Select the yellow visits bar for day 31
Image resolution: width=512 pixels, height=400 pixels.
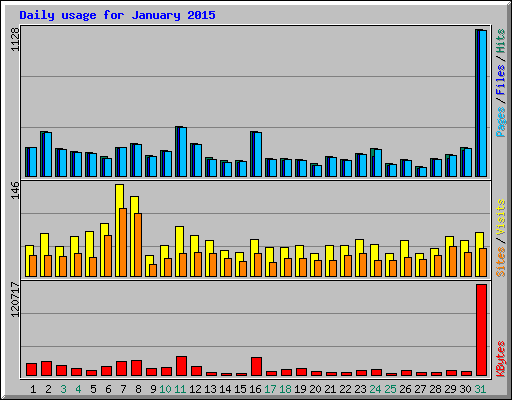click(x=480, y=254)
